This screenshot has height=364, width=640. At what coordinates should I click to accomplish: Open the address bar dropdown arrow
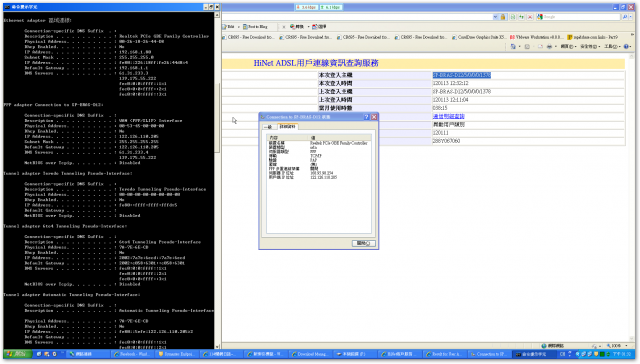496,17
